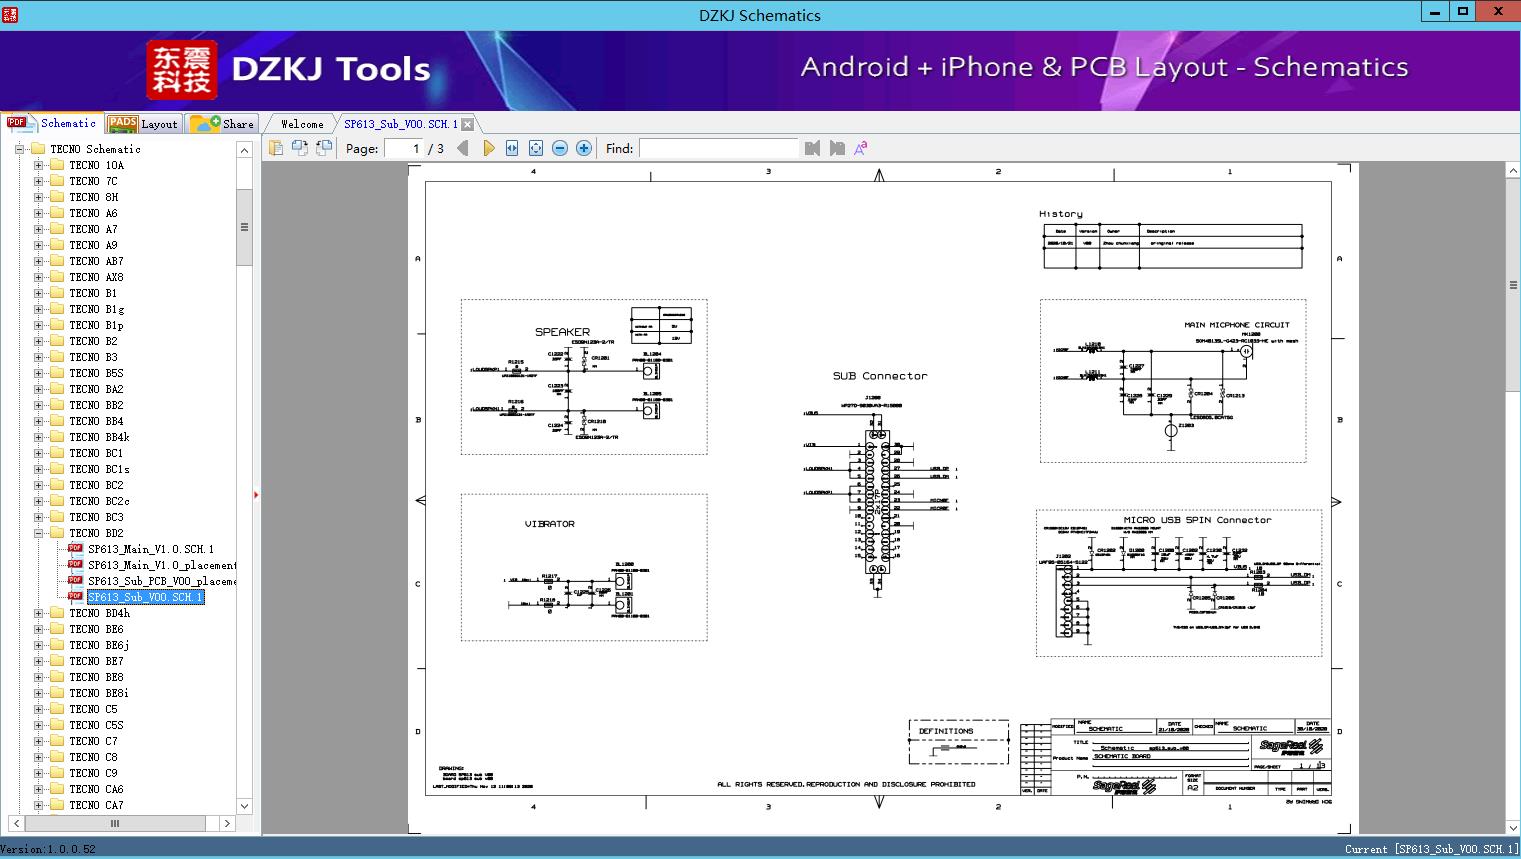
Task: Expand the TECNO 10A folder
Action: tap(38, 165)
